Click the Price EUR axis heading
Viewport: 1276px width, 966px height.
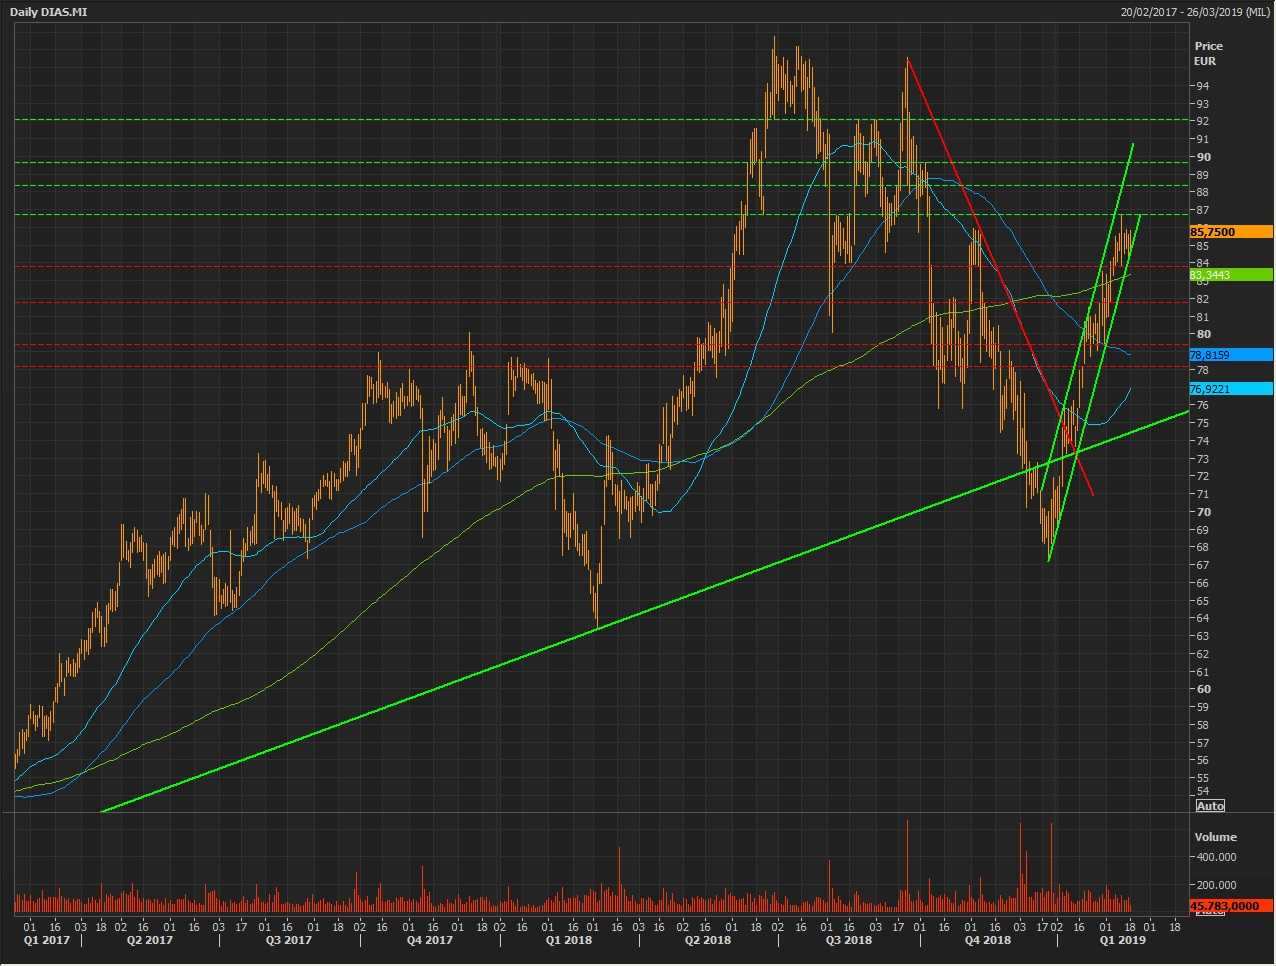1208,53
